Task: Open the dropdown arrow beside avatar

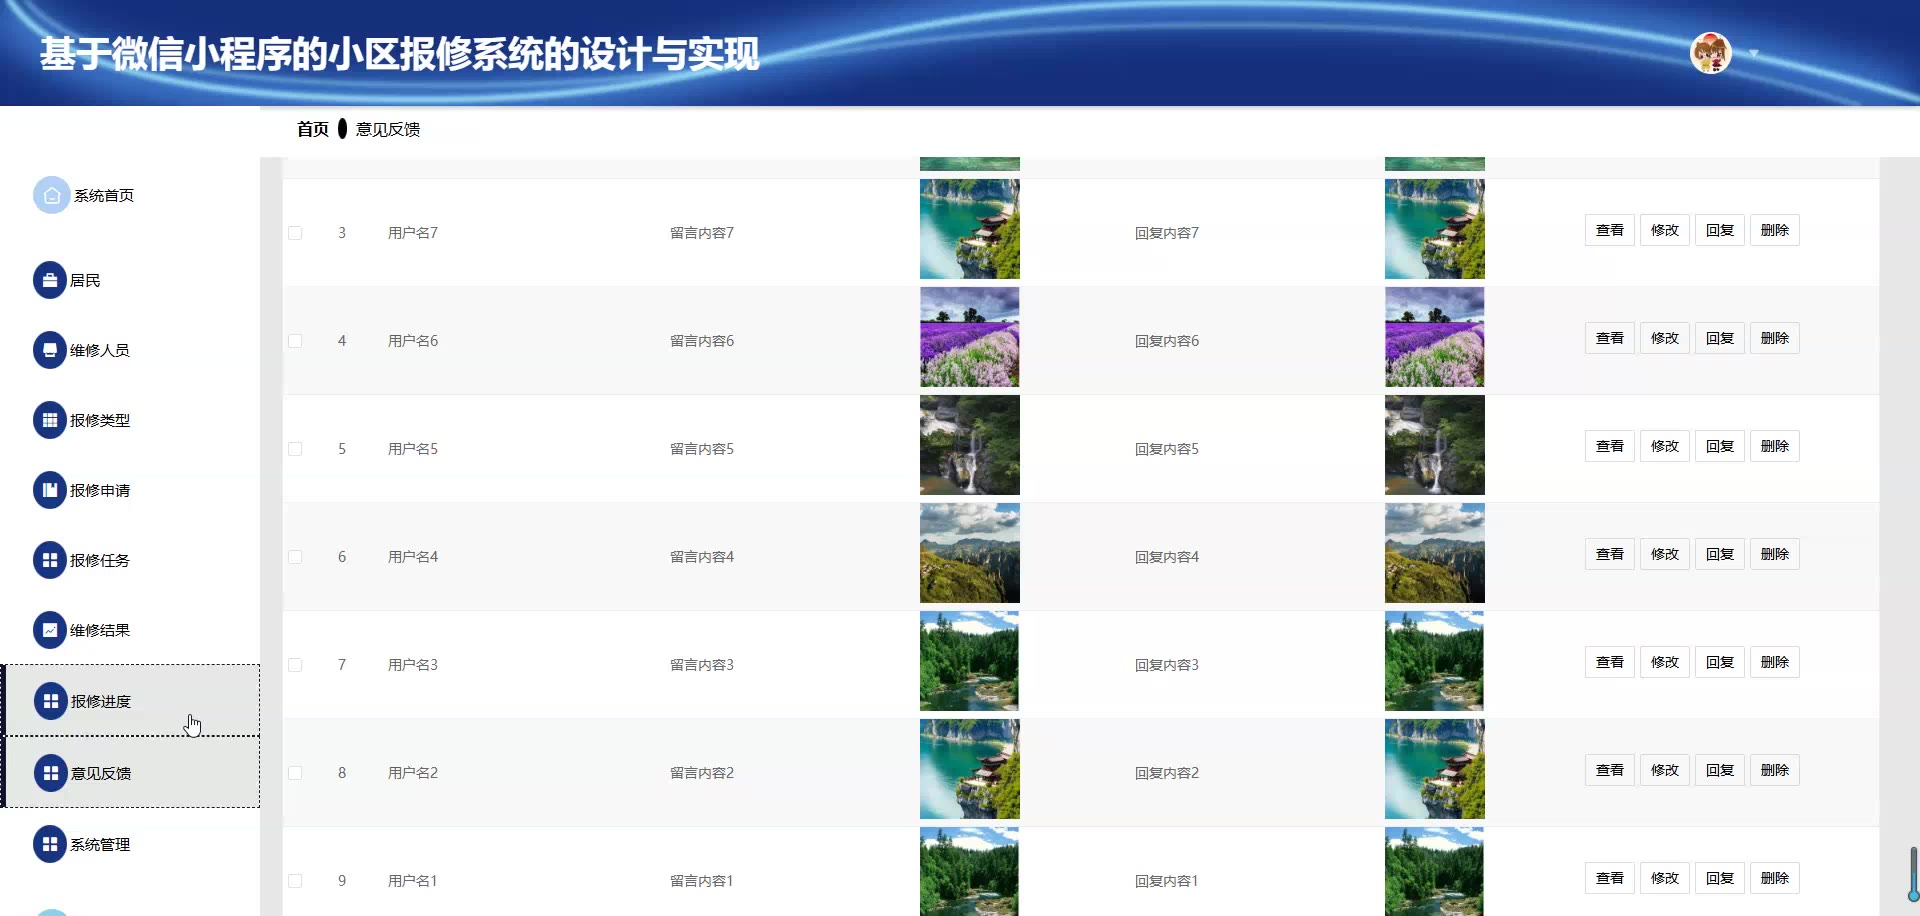Action: [1753, 53]
